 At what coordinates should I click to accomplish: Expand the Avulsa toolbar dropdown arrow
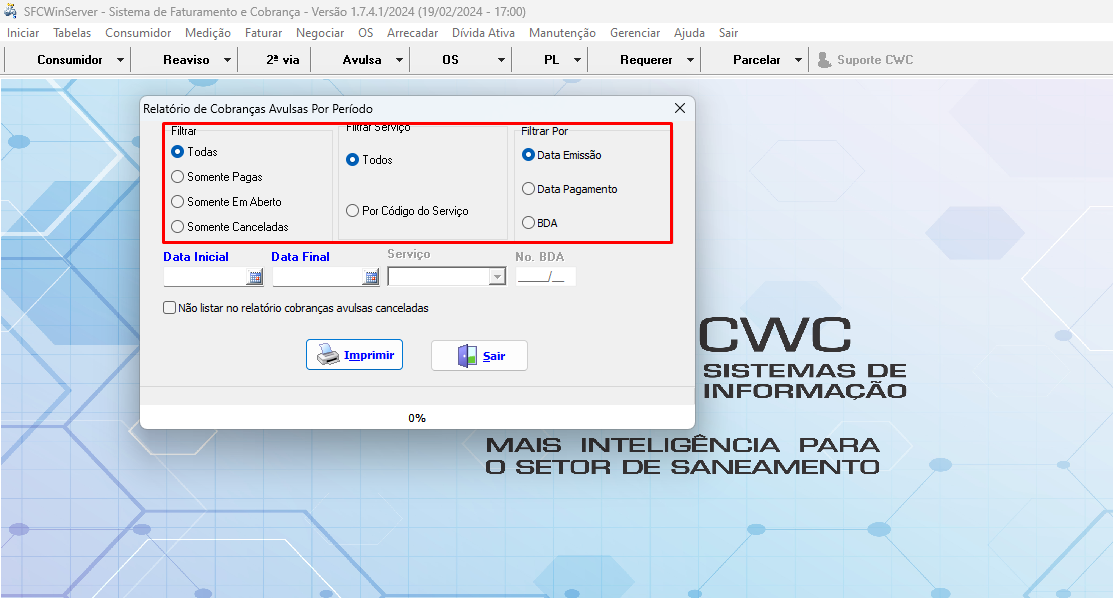[399, 60]
